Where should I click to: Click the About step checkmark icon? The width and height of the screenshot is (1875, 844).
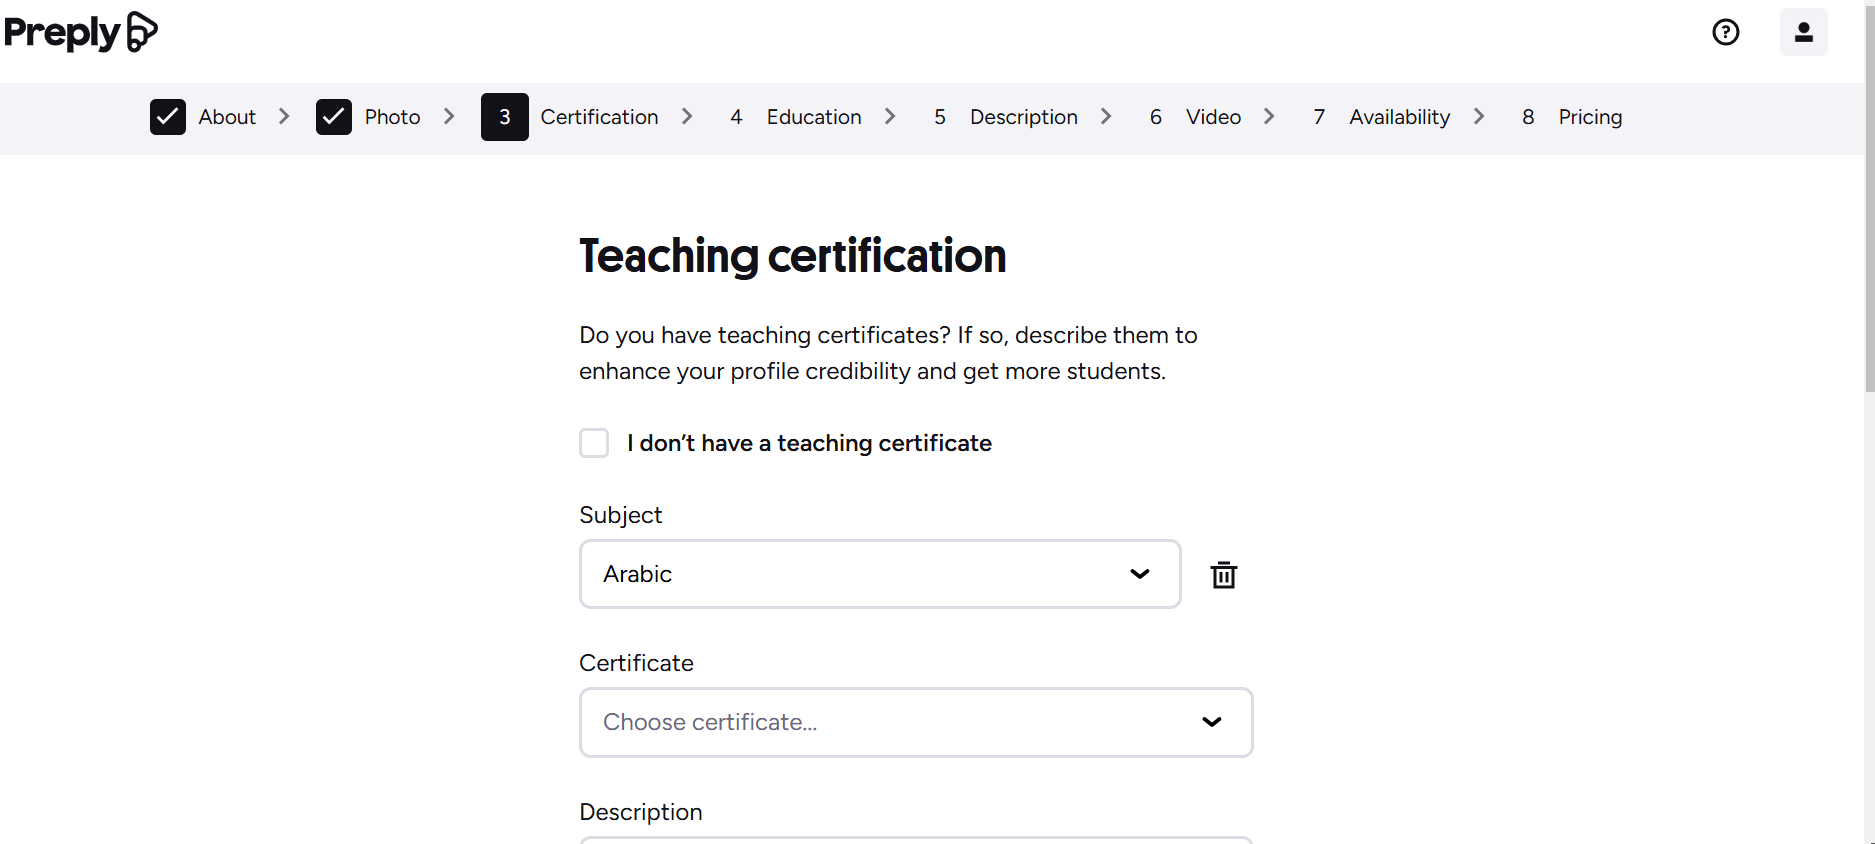168,117
